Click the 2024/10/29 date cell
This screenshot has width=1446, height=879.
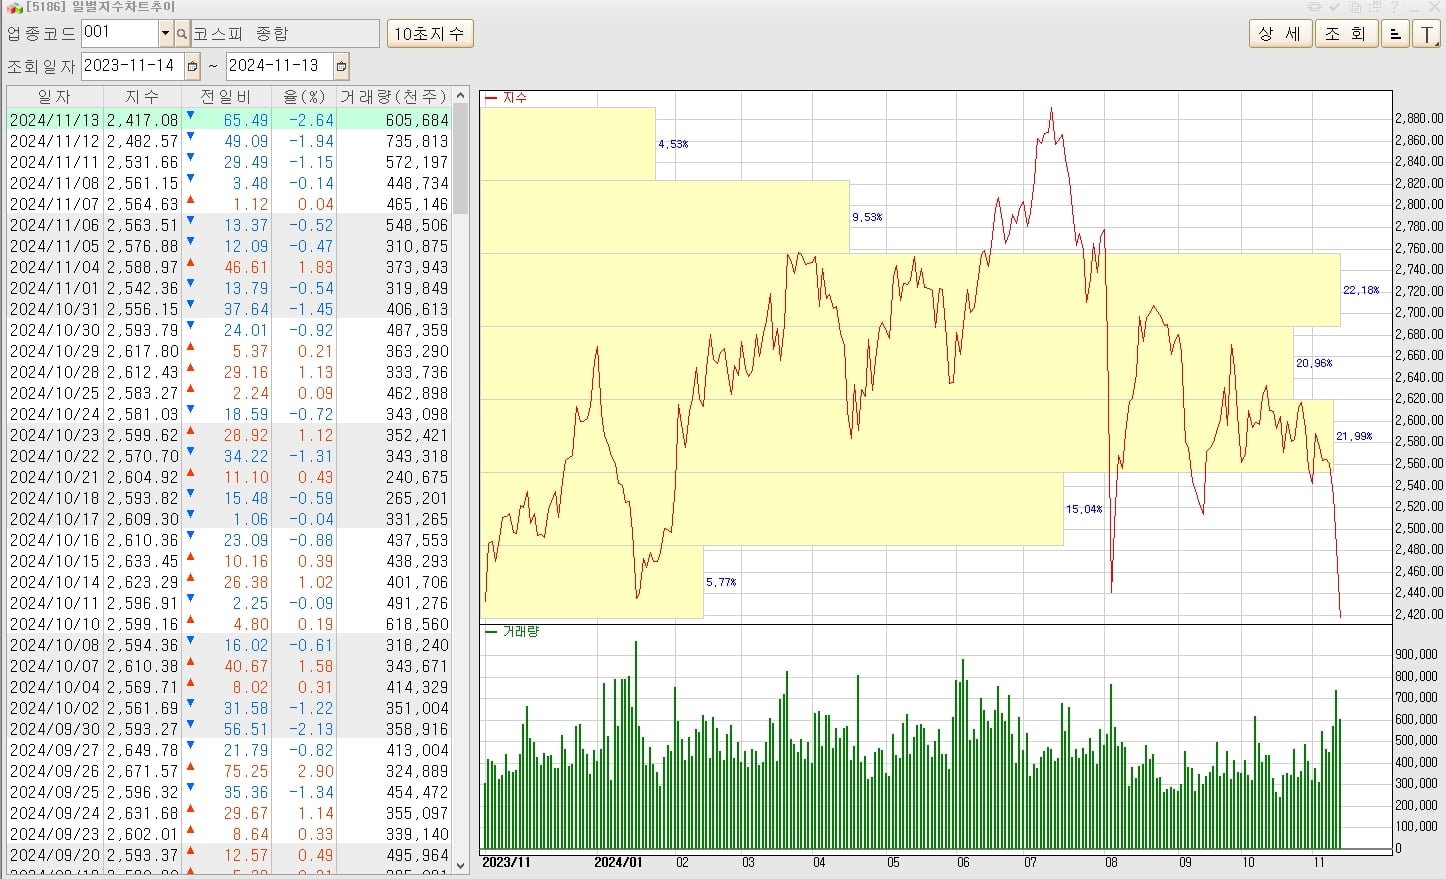(55, 351)
